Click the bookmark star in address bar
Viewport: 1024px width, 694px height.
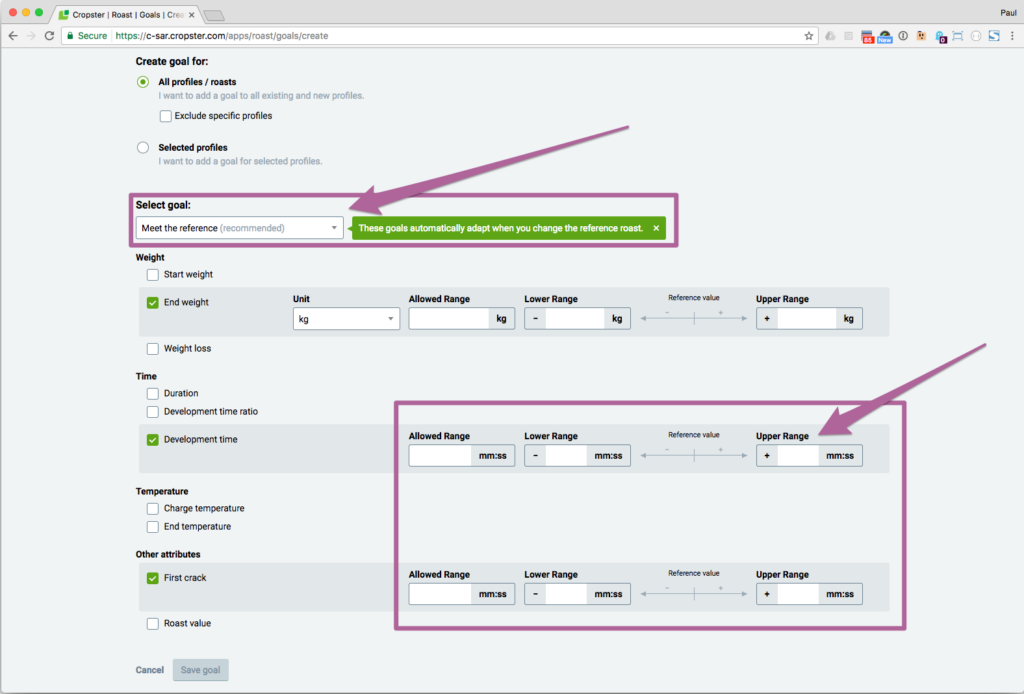pyautogui.click(x=809, y=36)
